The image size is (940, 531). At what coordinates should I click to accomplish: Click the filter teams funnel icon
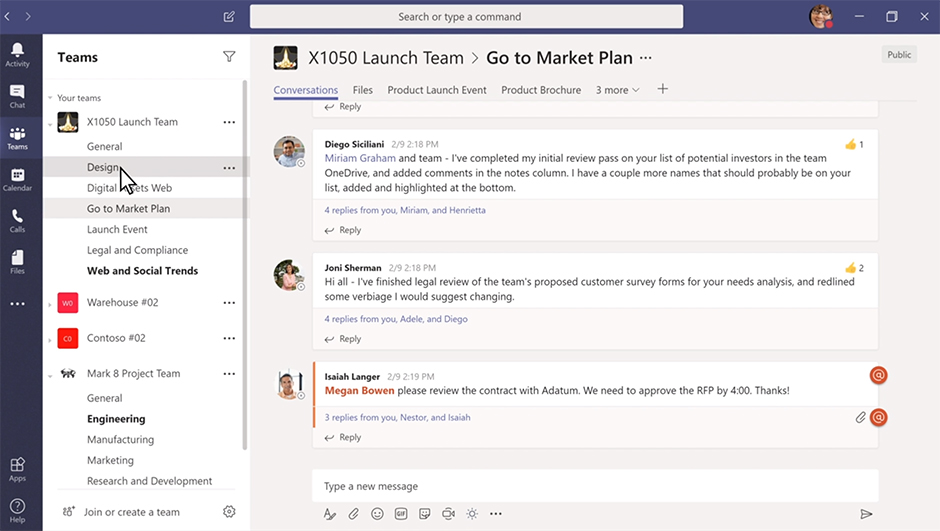229,57
